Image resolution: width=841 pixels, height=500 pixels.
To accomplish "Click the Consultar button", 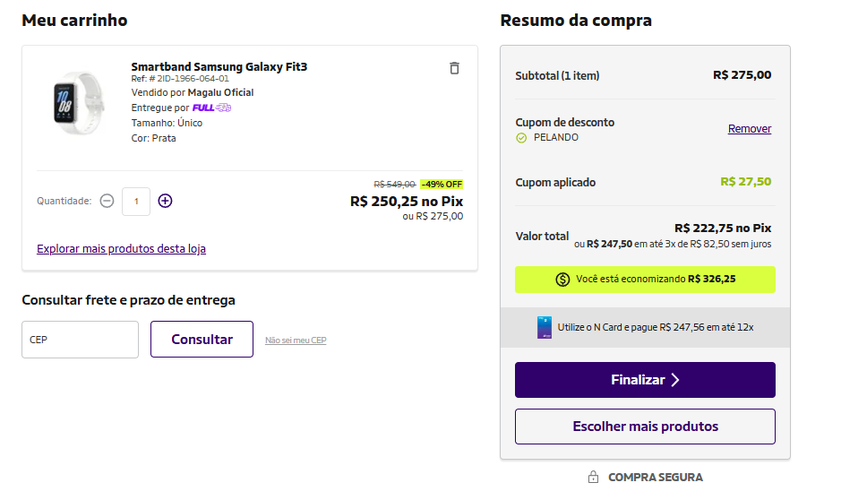I will point(202,340).
